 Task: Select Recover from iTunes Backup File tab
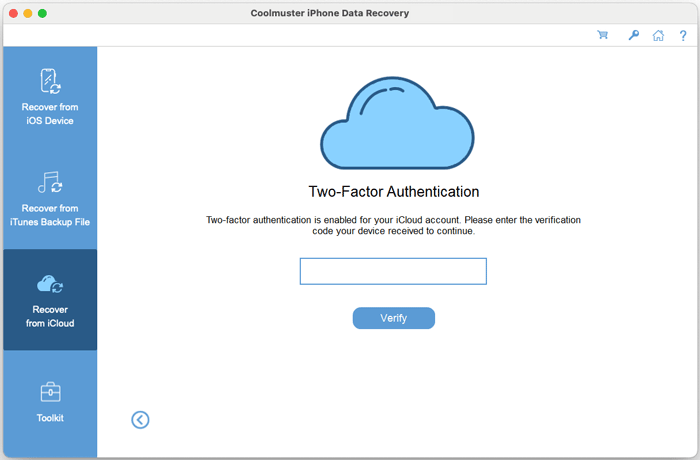[x=50, y=198]
